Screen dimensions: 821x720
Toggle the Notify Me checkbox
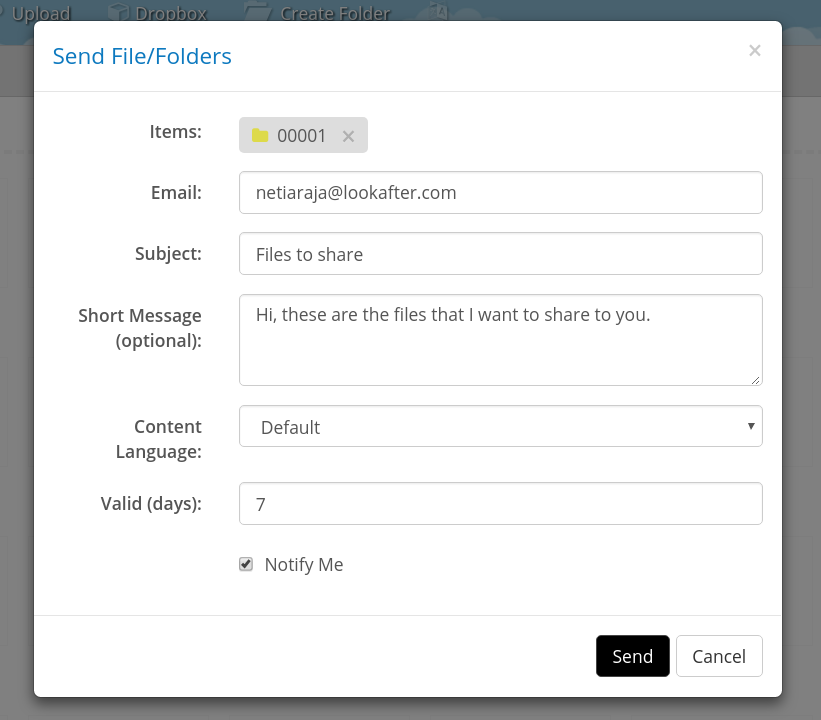[246, 564]
